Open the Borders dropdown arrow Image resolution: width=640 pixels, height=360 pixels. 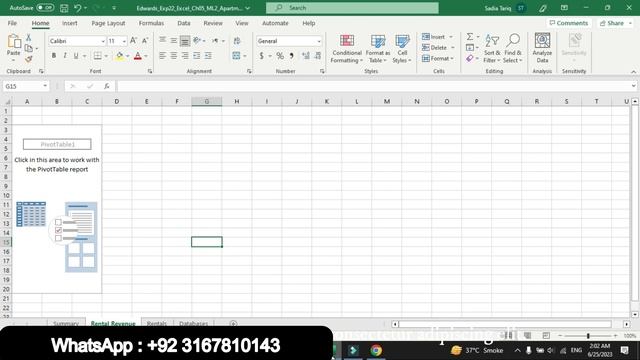coord(106,56)
